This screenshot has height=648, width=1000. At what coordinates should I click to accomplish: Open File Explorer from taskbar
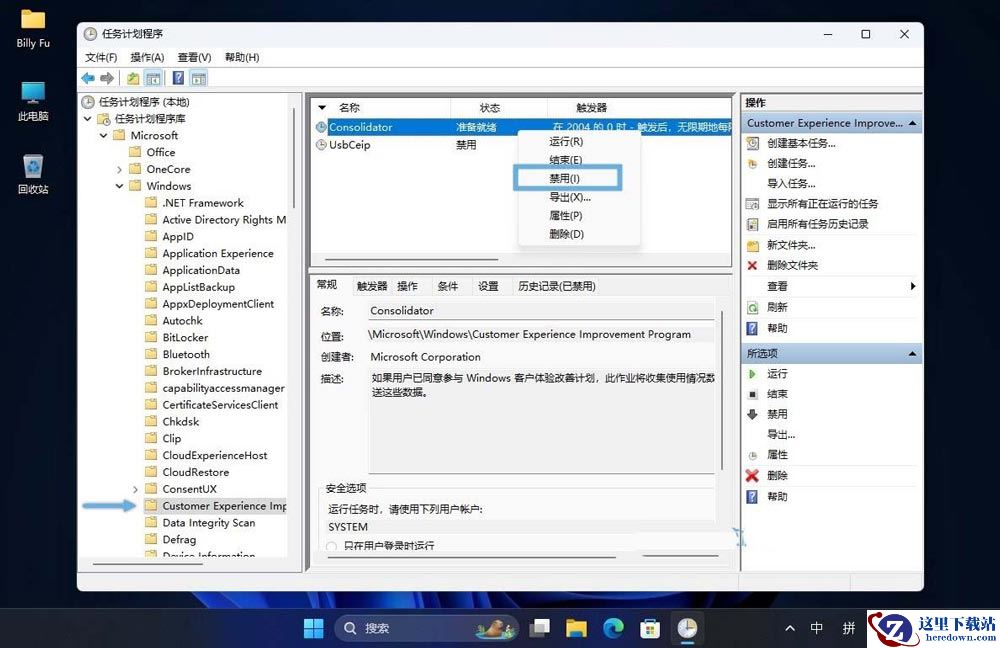coord(576,628)
